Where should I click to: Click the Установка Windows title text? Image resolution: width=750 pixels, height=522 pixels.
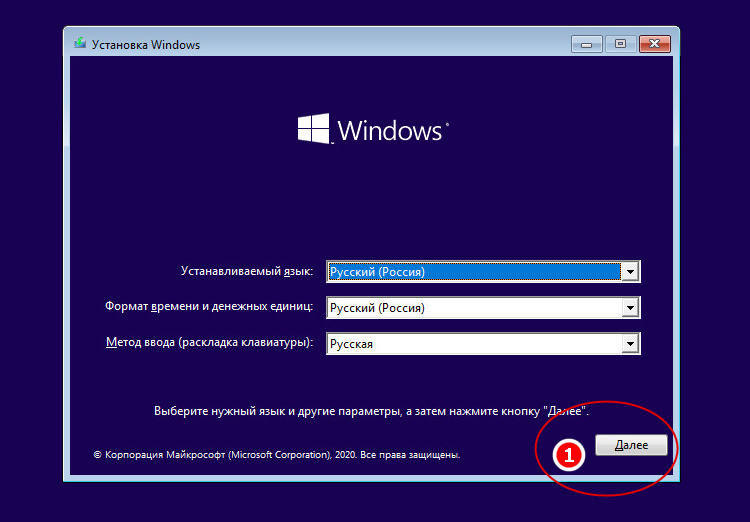(x=146, y=44)
